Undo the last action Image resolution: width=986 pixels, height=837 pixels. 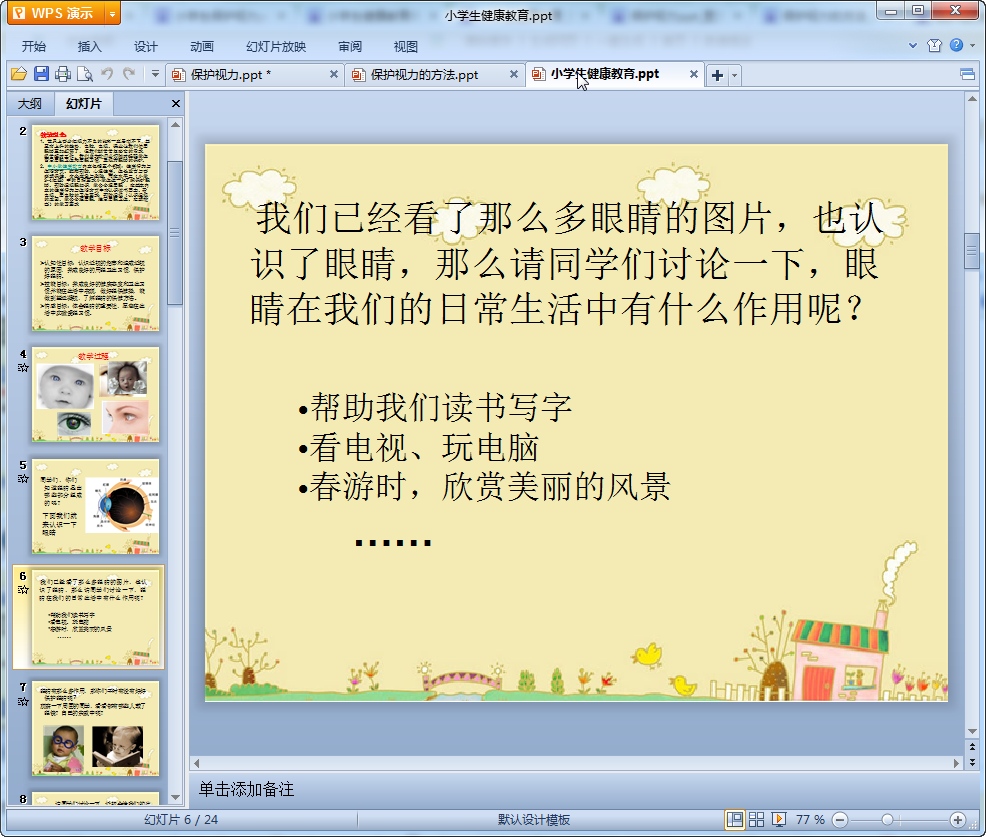pyautogui.click(x=108, y=74)
